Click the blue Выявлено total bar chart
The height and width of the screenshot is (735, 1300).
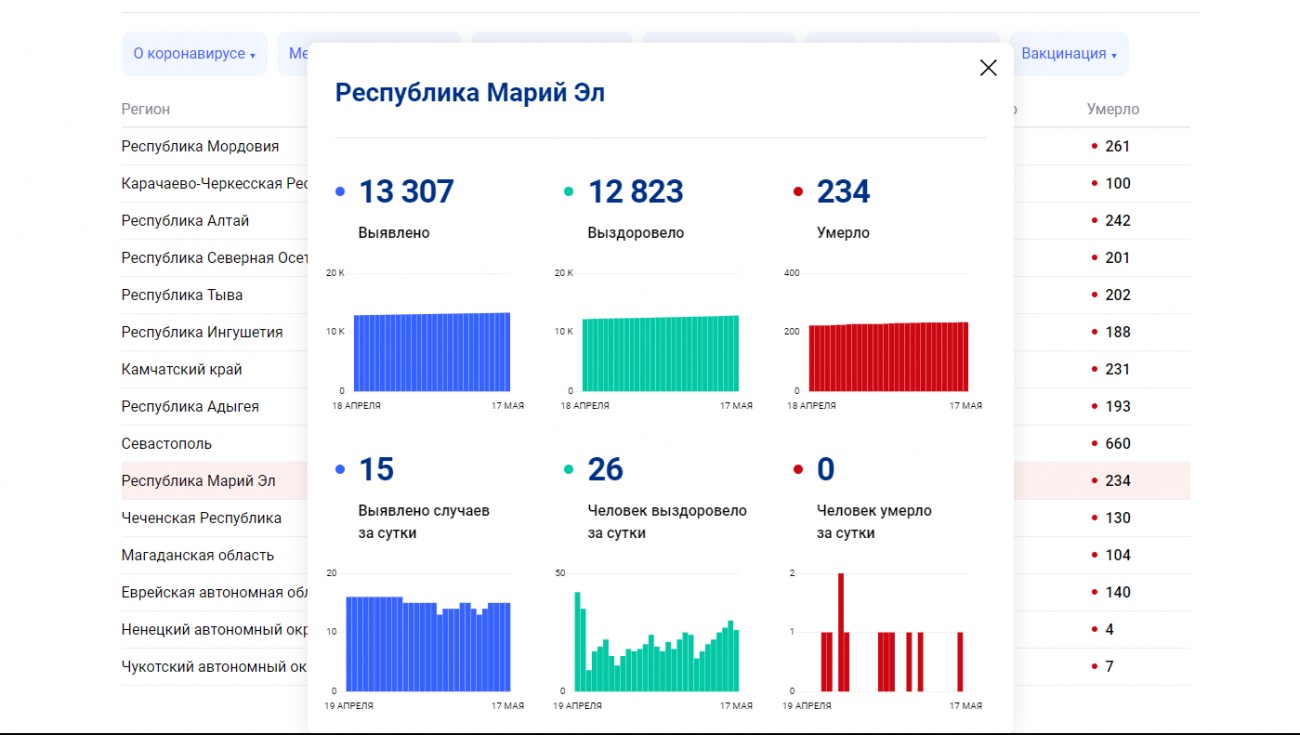[431, 351]
